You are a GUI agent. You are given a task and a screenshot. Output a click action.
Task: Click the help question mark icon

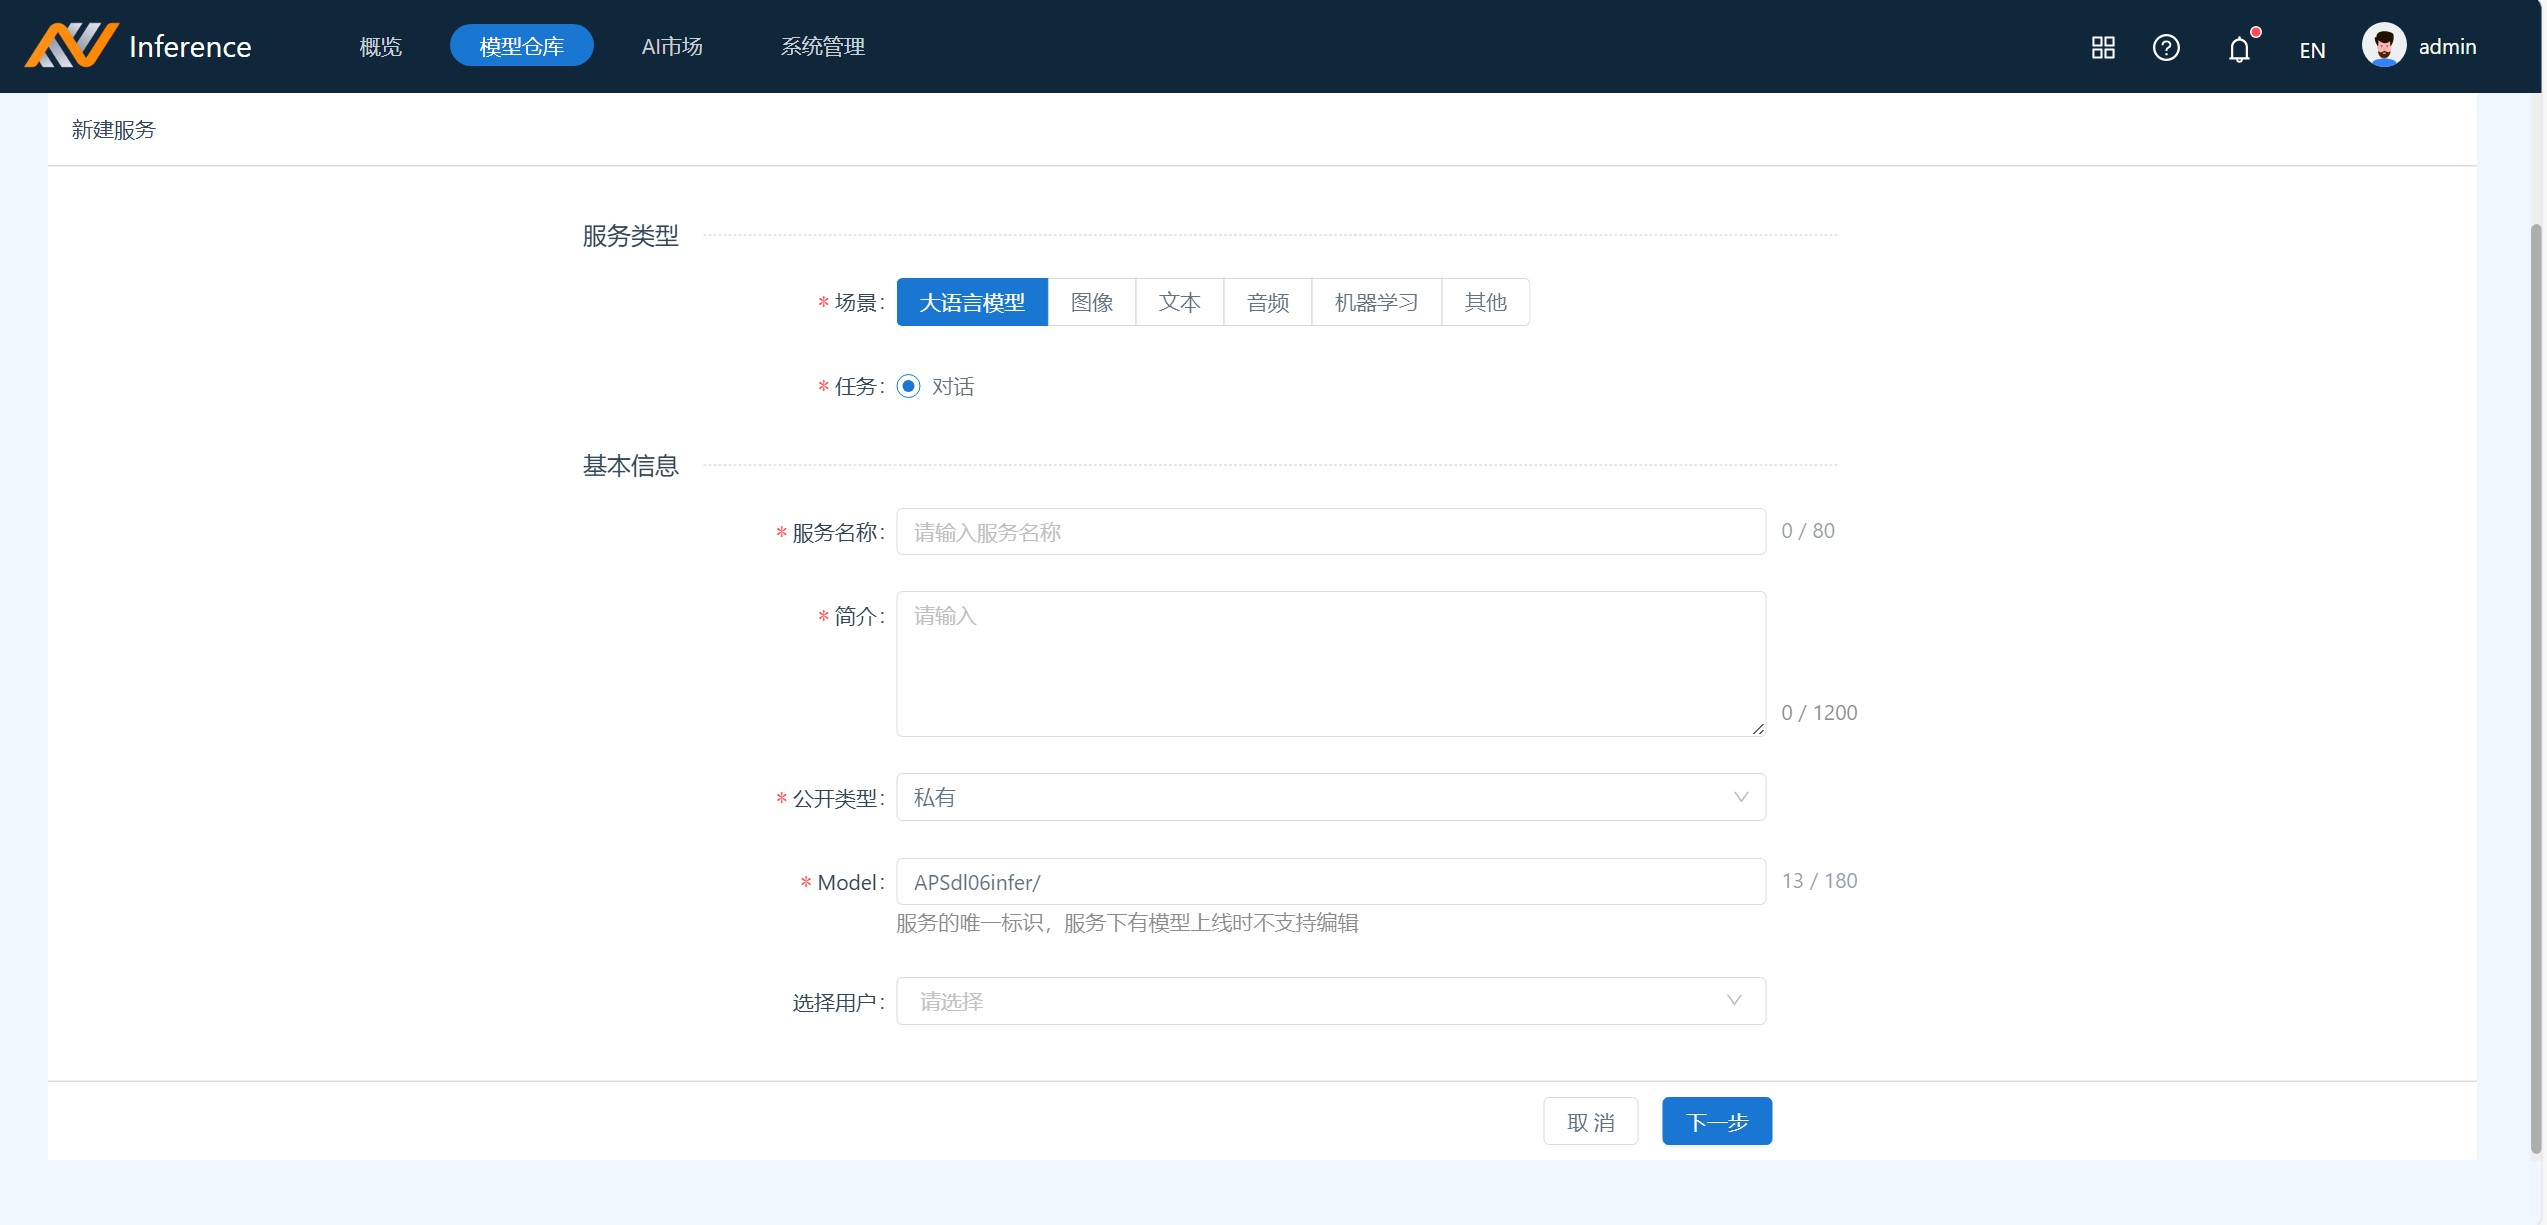pyautogui.click(x=2165, y=47)
